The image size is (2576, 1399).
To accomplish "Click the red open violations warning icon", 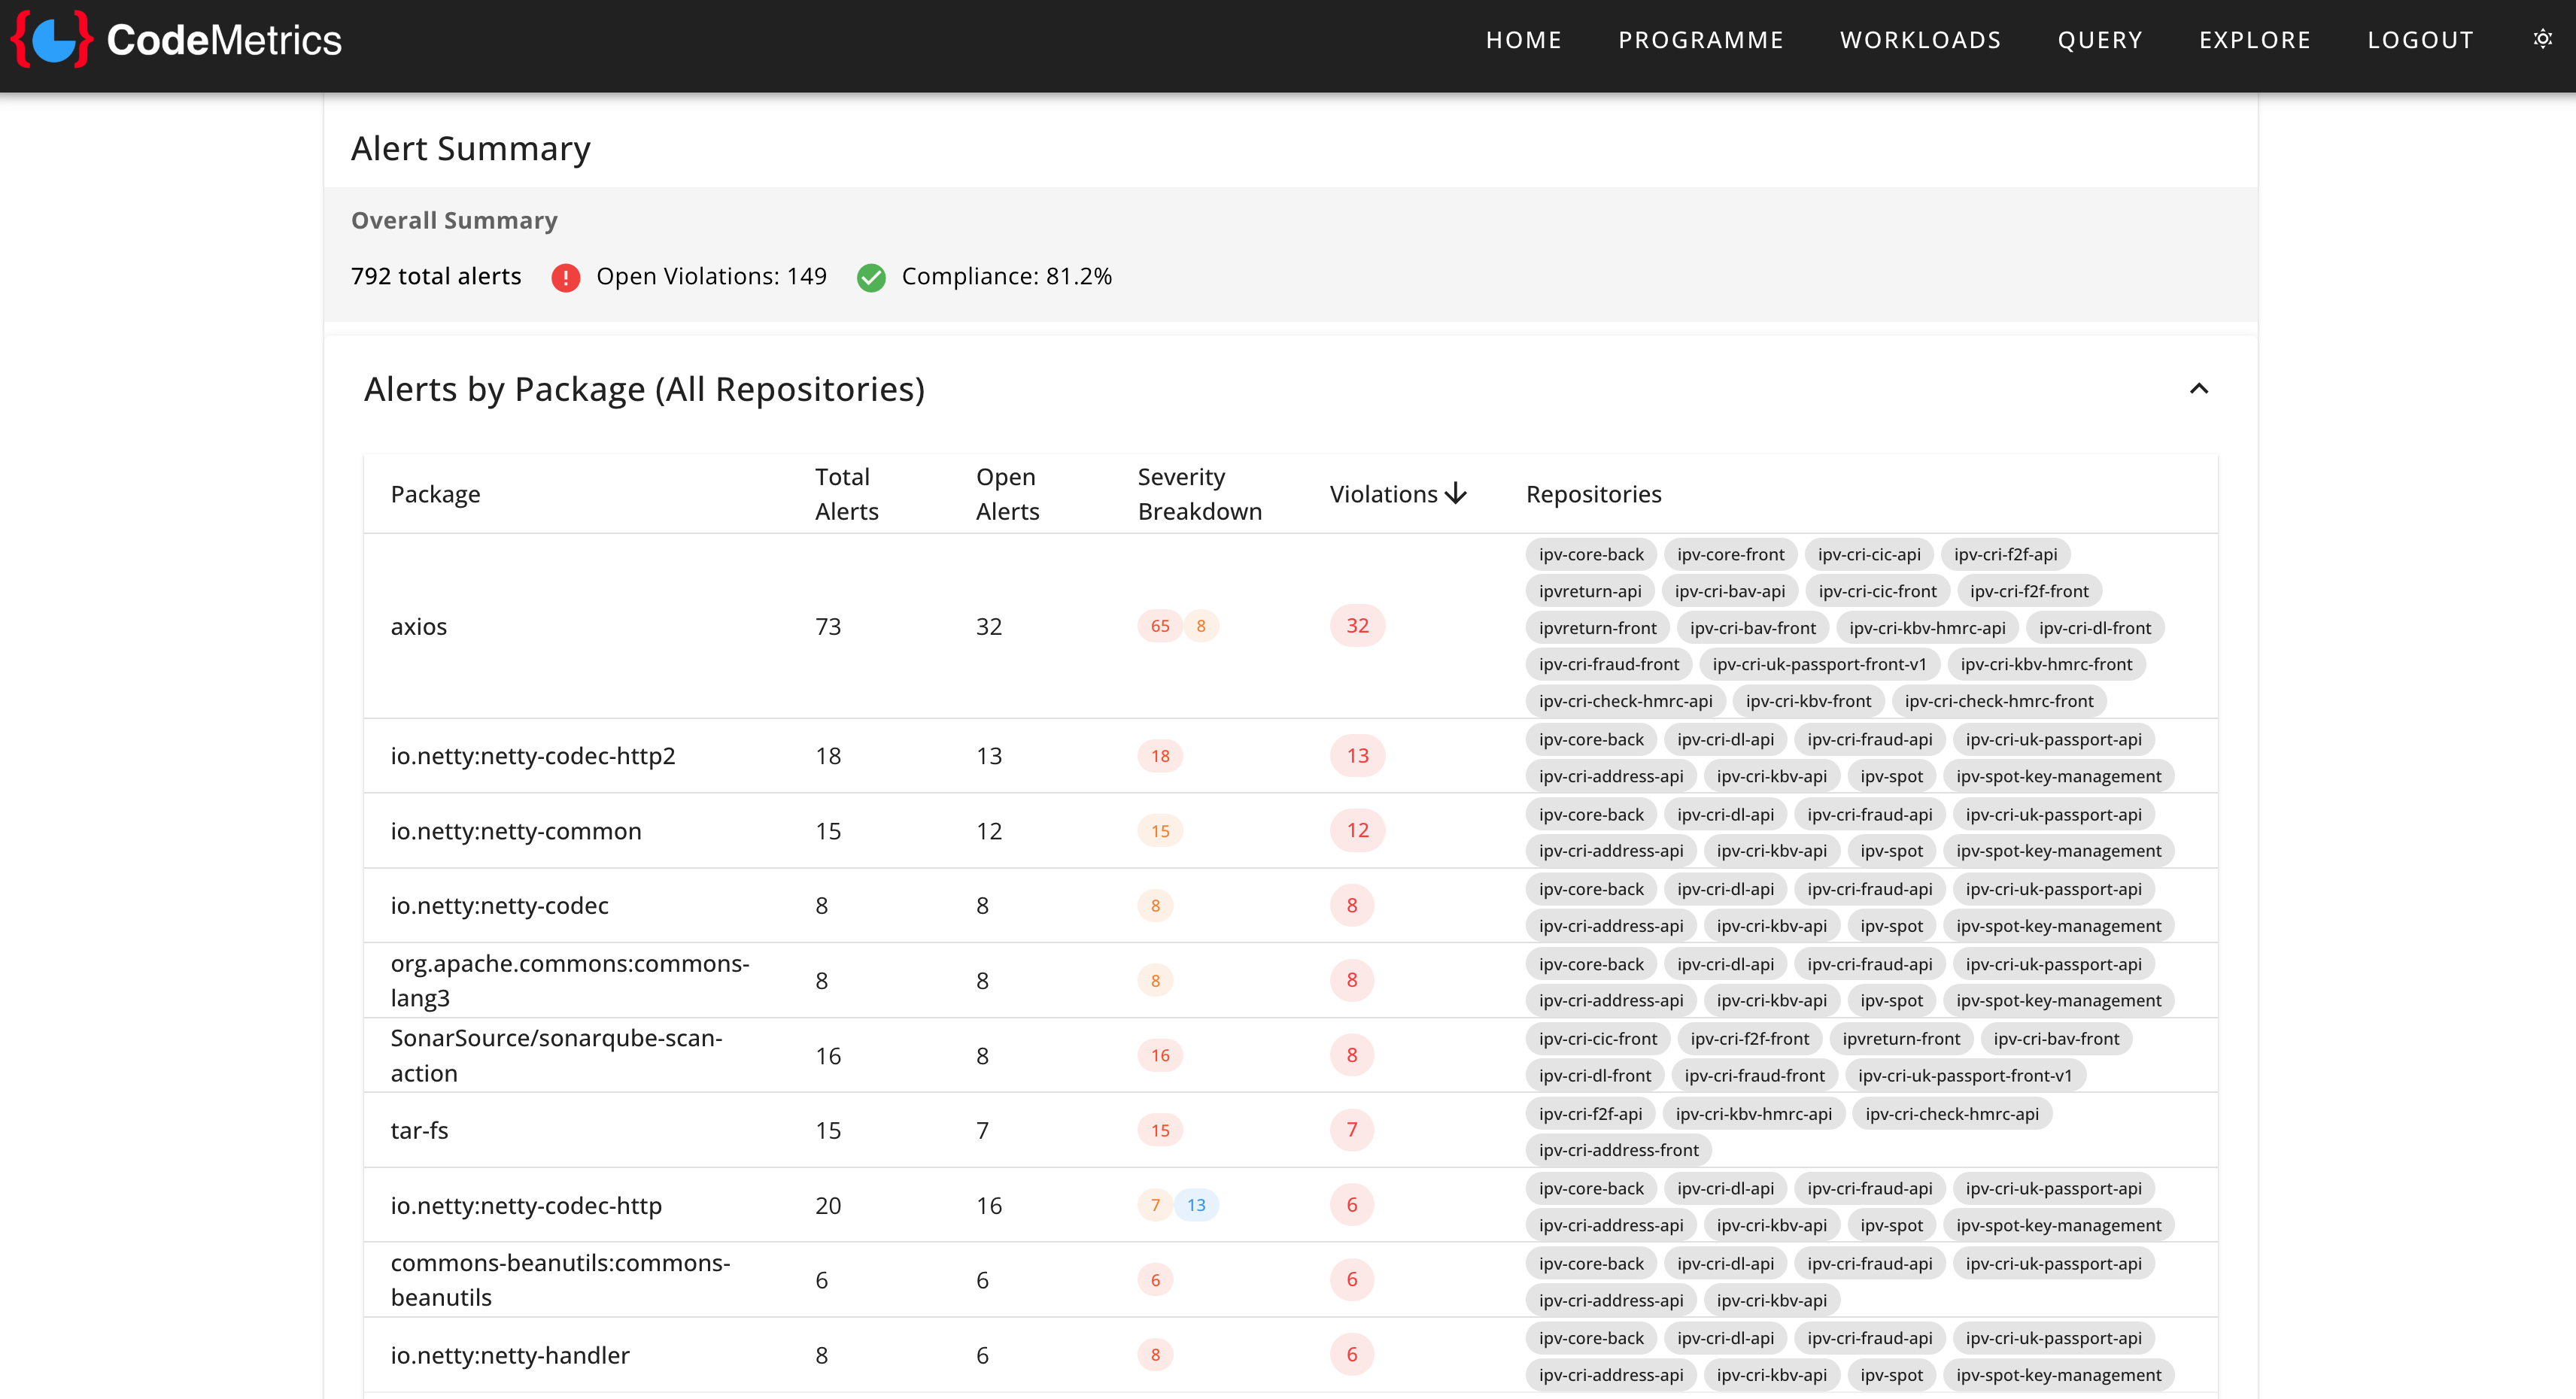I will (565, 277).
